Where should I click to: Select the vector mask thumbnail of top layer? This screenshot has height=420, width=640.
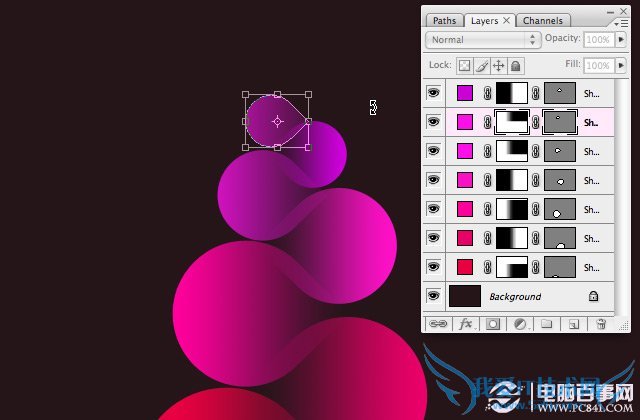point(560,93)
